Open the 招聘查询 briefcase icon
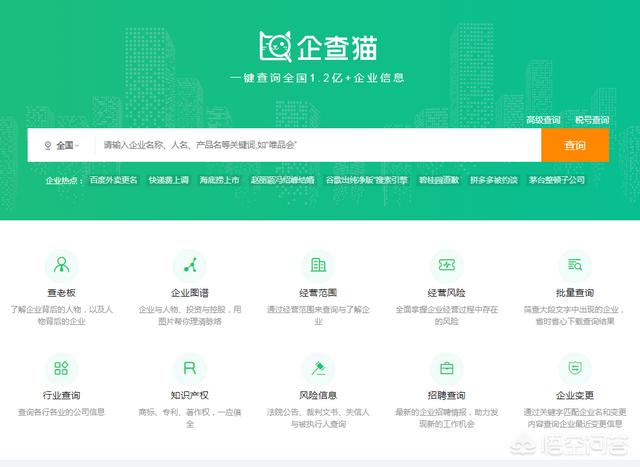The width and height of the screenshot is (640, 467). pos(447,368)
